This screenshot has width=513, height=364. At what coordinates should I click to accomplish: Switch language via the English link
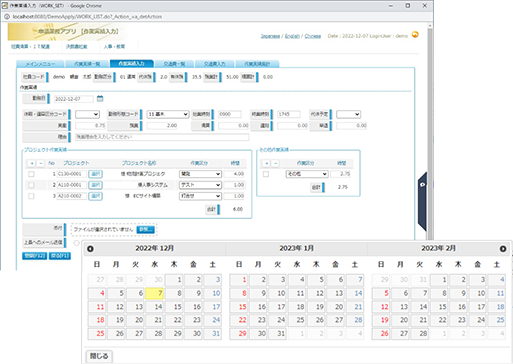click(292, 36)
